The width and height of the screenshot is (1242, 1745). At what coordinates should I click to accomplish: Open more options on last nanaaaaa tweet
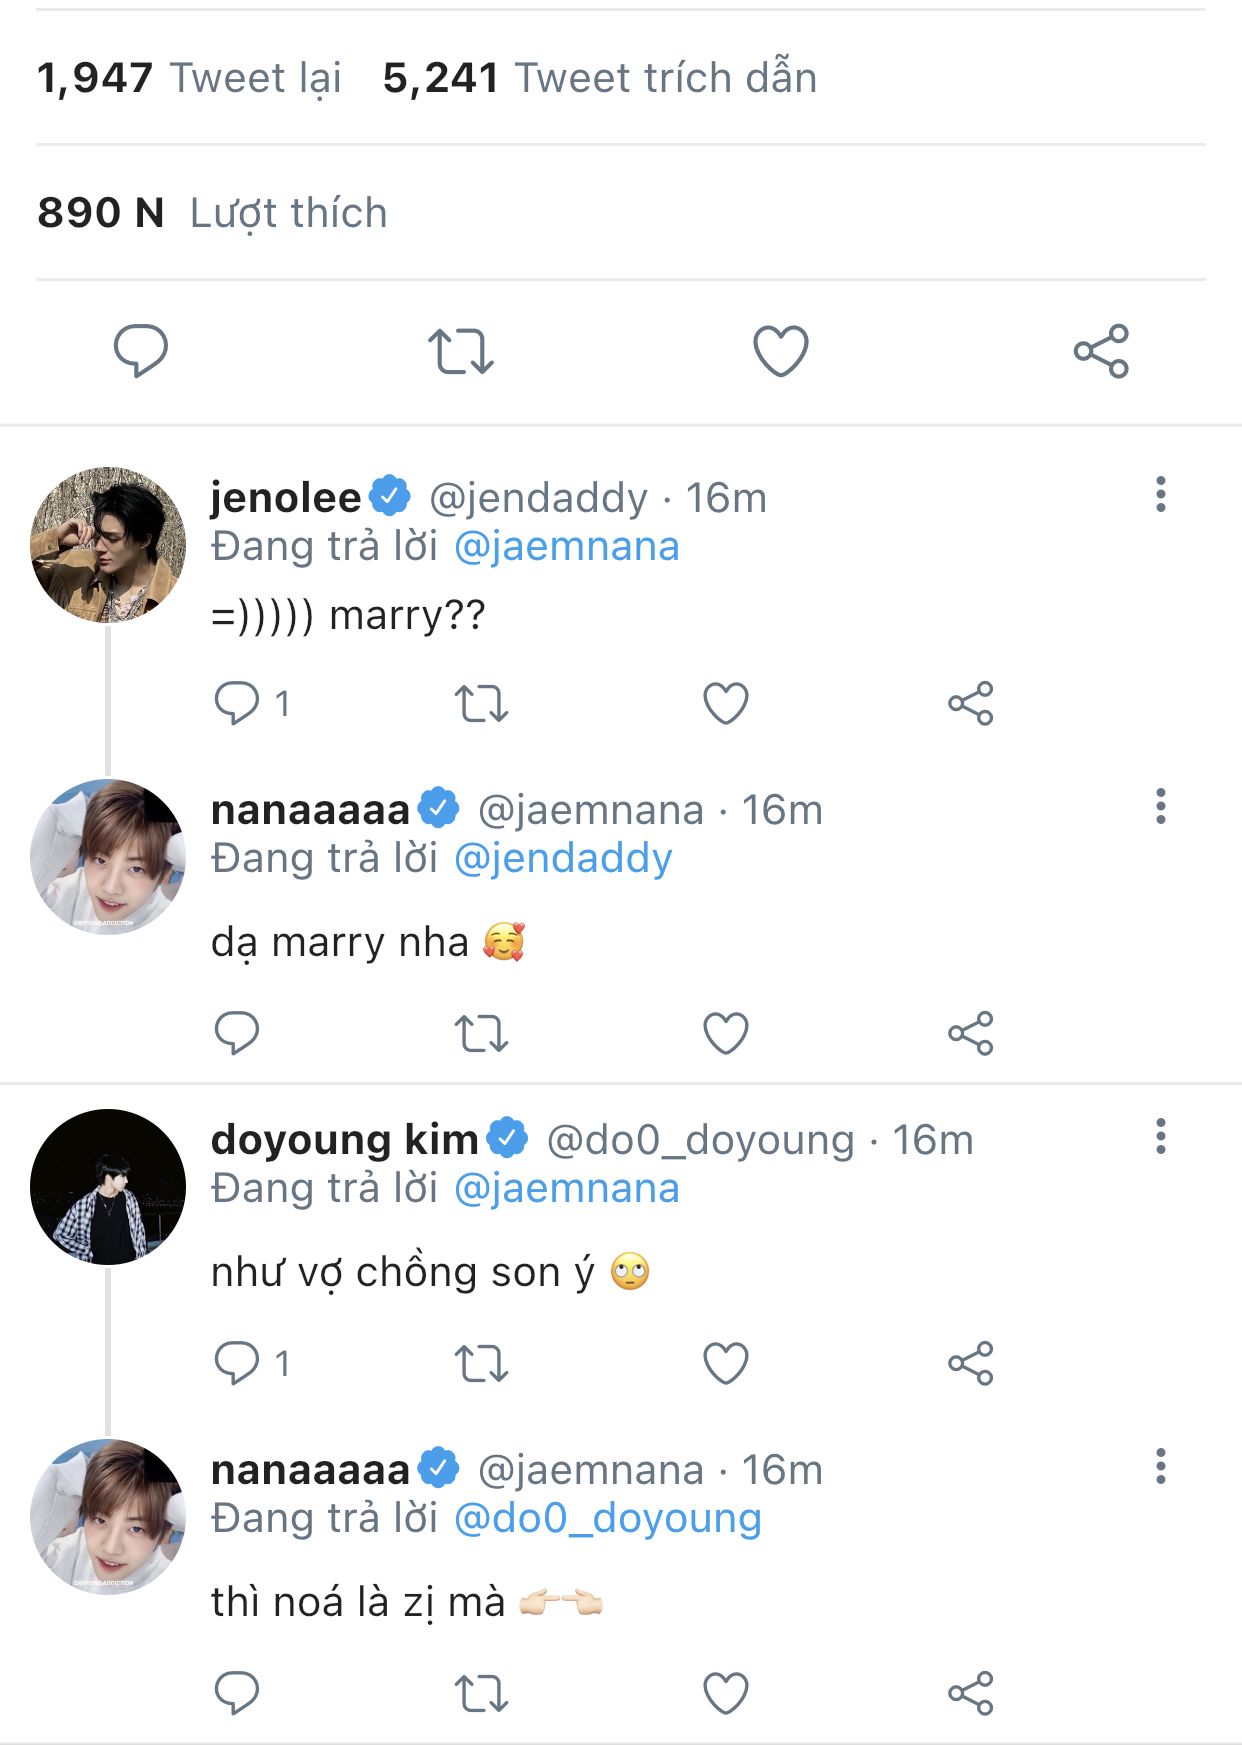click(x=1160, y=1467)
